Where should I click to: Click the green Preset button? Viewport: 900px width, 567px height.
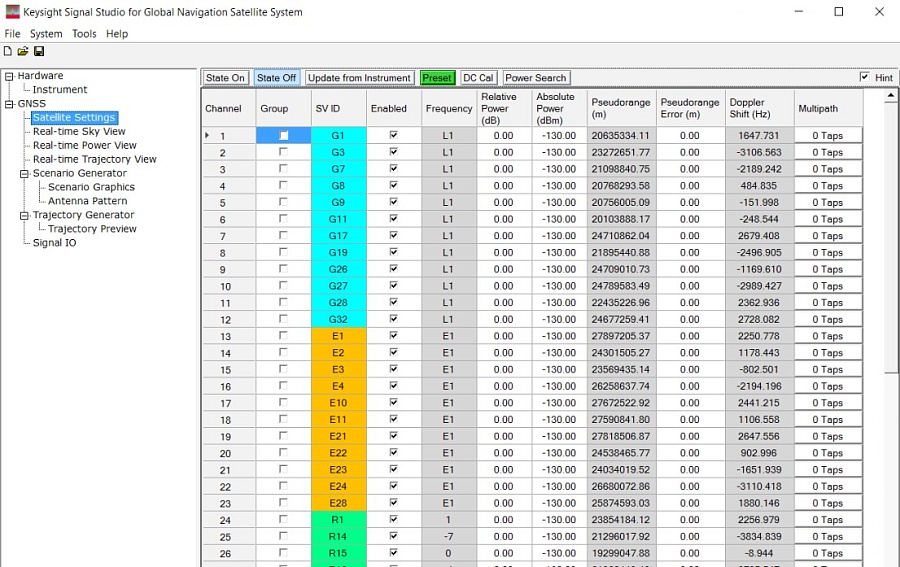[x=437, y=78]
